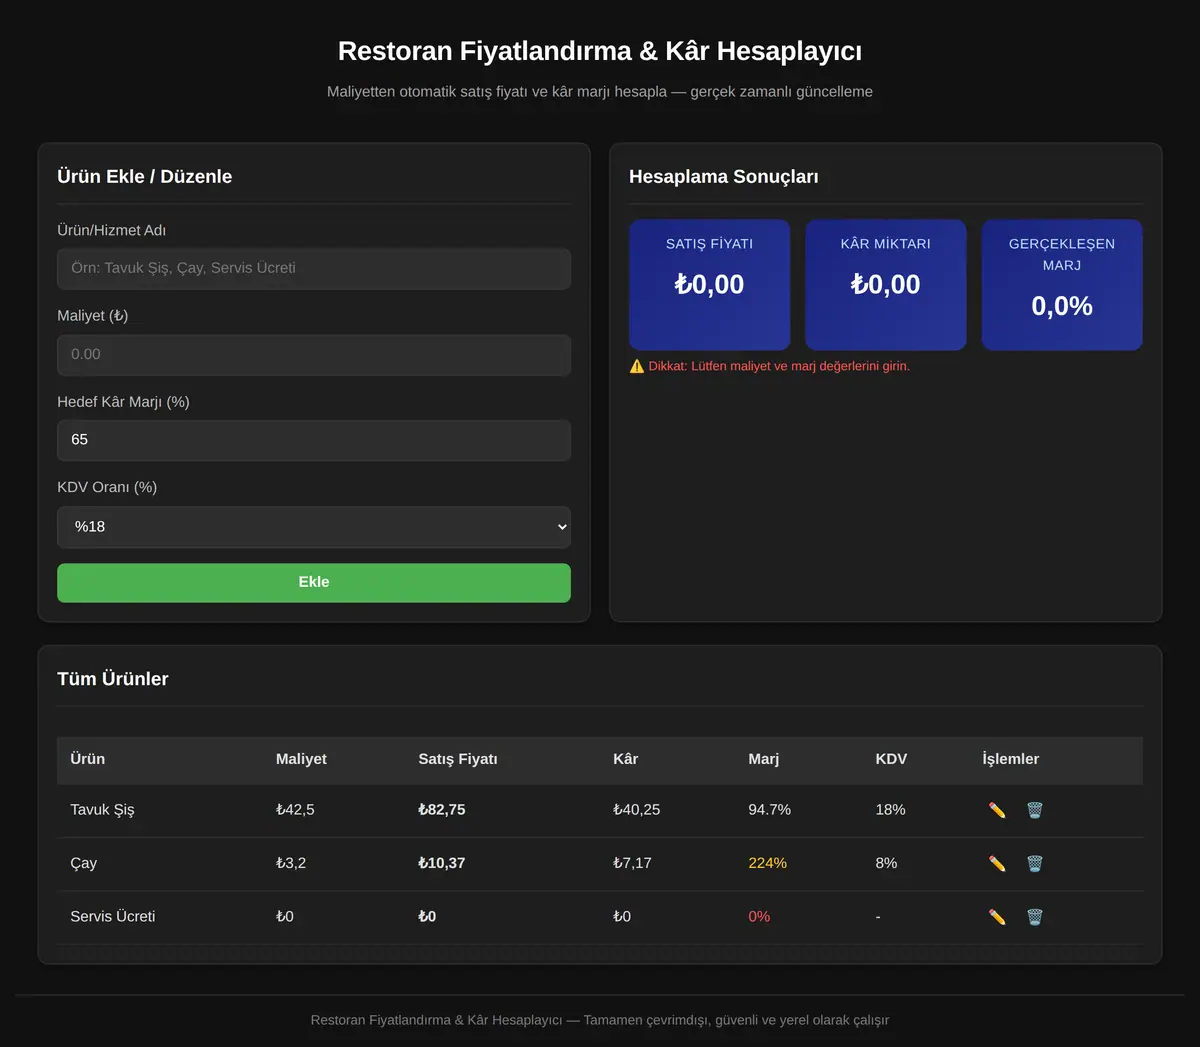Click the 18% KDV value for Tavuk Şiş
This screenshot has width=1200, height=1047.
[x=890, y=810]
